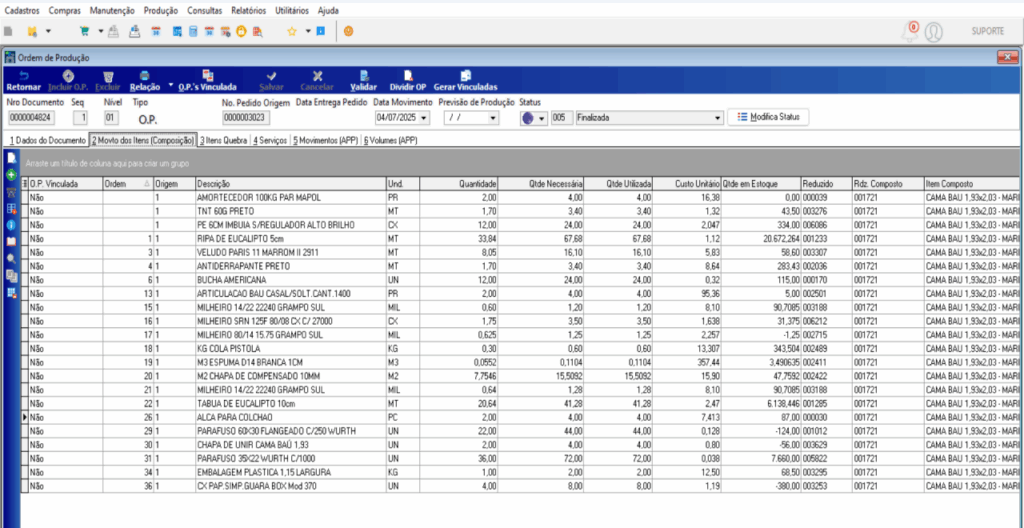Open the notification bell
This screenshot has height=528, width=1024.
[910, 32]
